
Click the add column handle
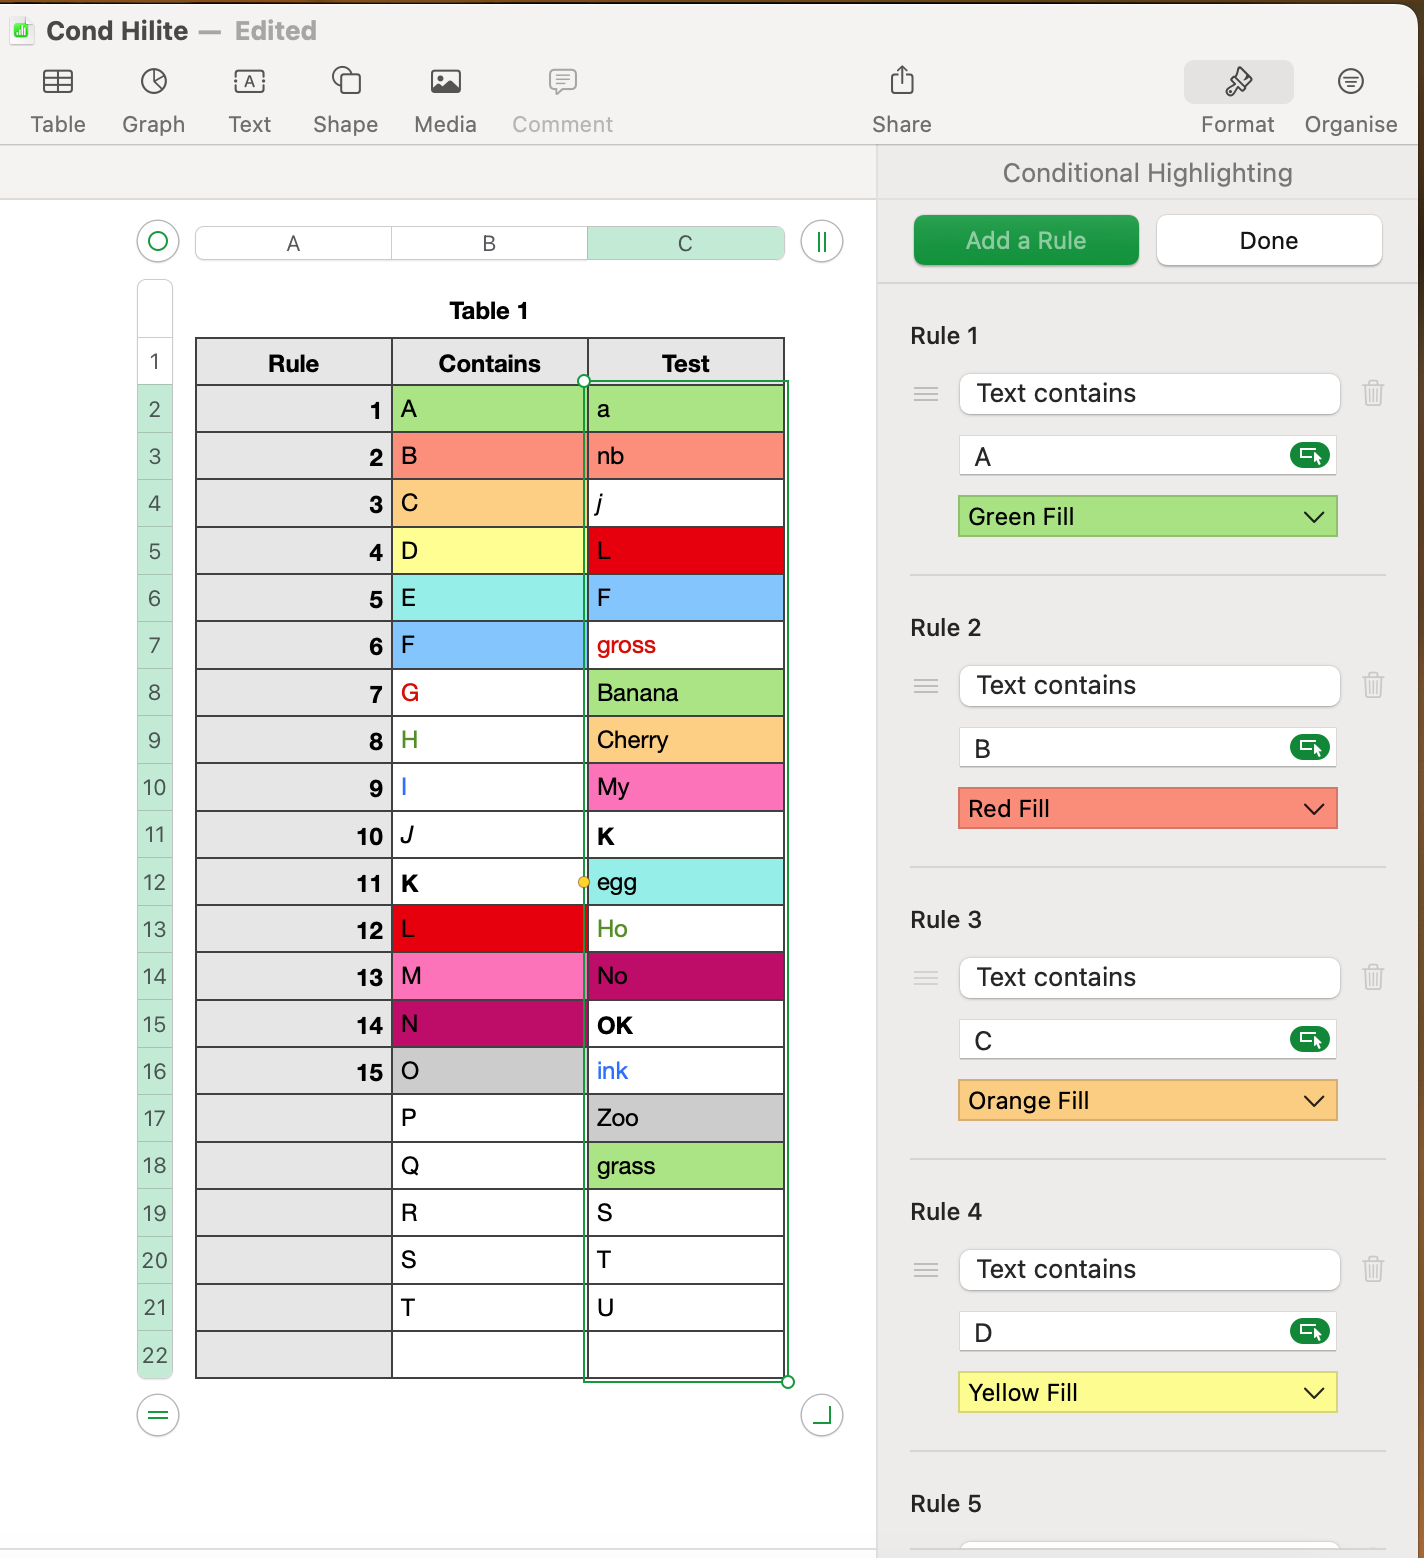[x=822, y=241]
